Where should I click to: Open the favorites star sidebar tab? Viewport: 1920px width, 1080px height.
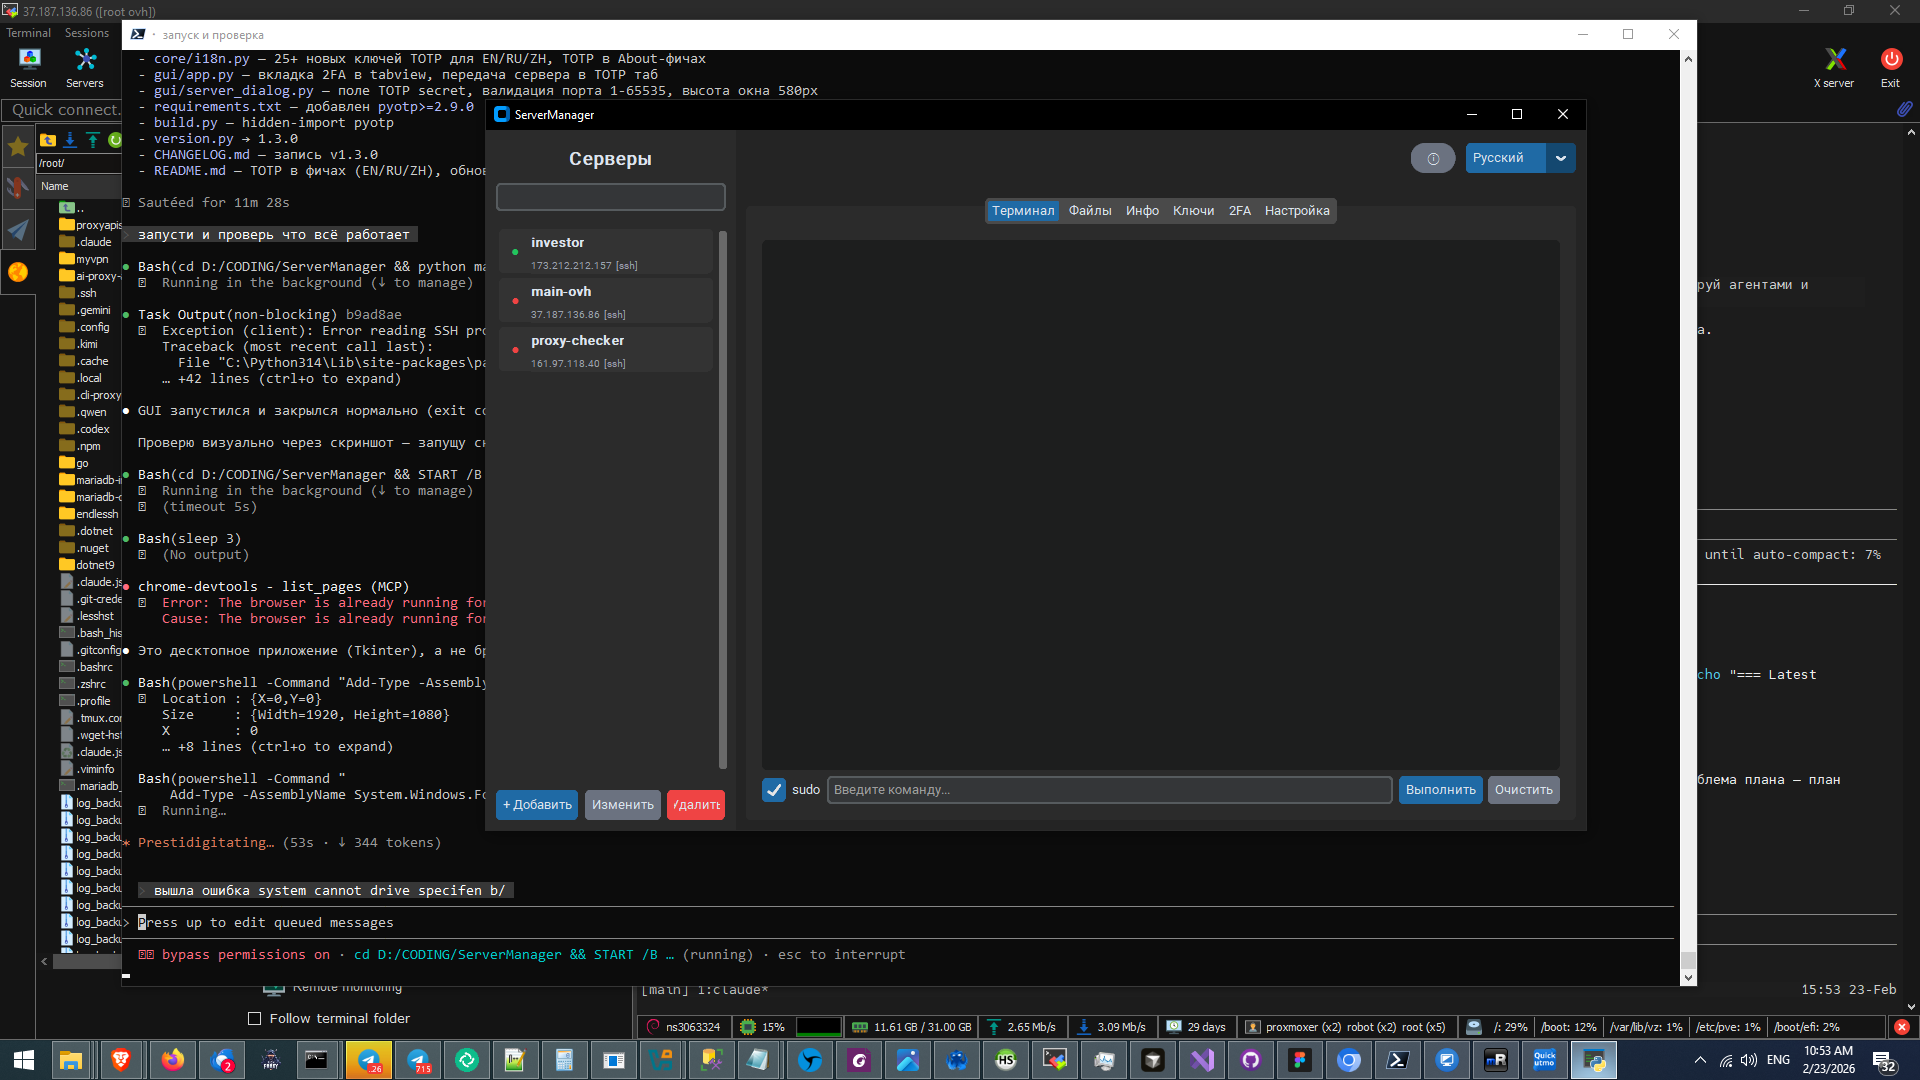coord(18,147)
